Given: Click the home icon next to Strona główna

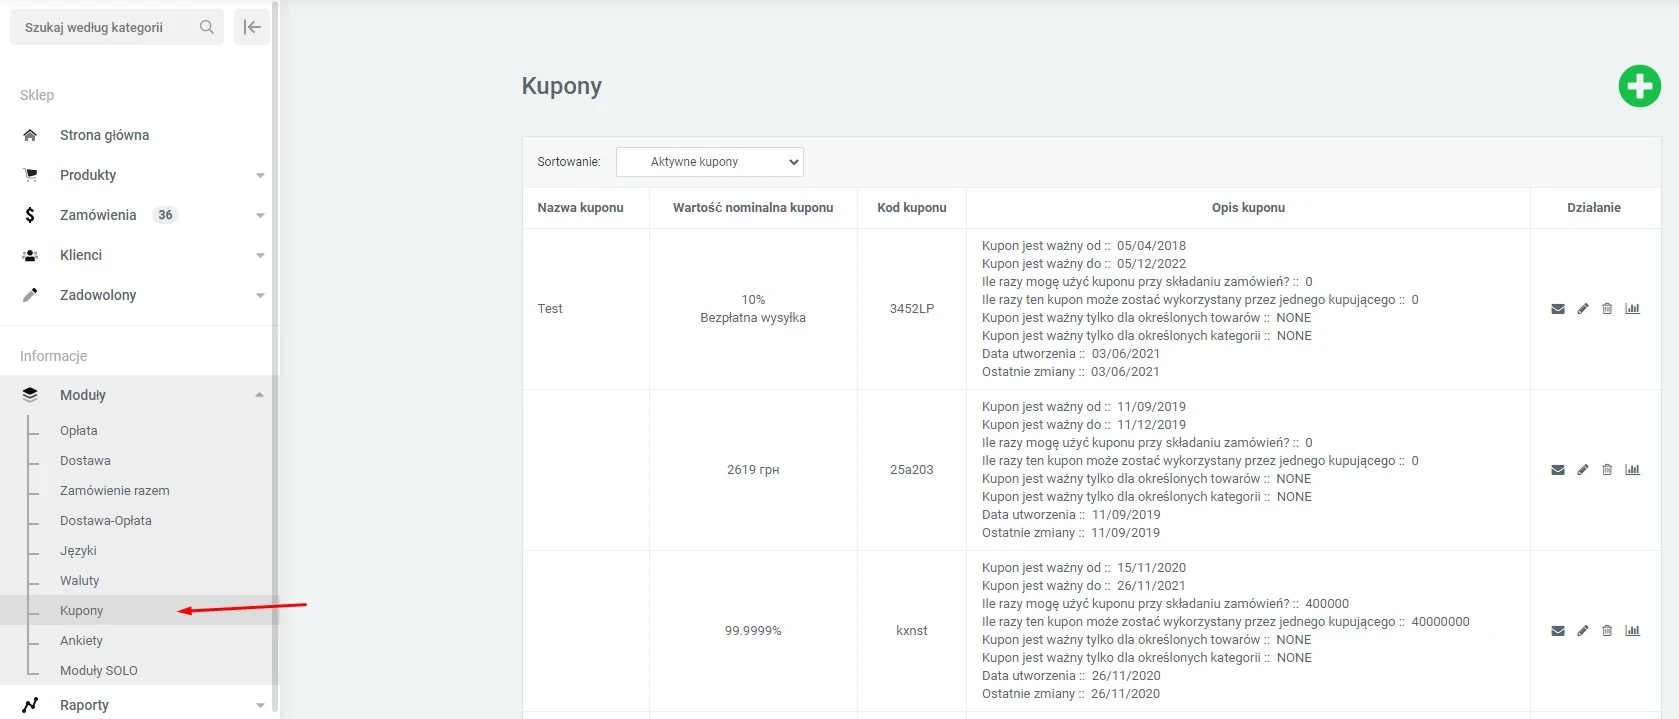Looking at the screenshot, I should (x=30, y=135).
